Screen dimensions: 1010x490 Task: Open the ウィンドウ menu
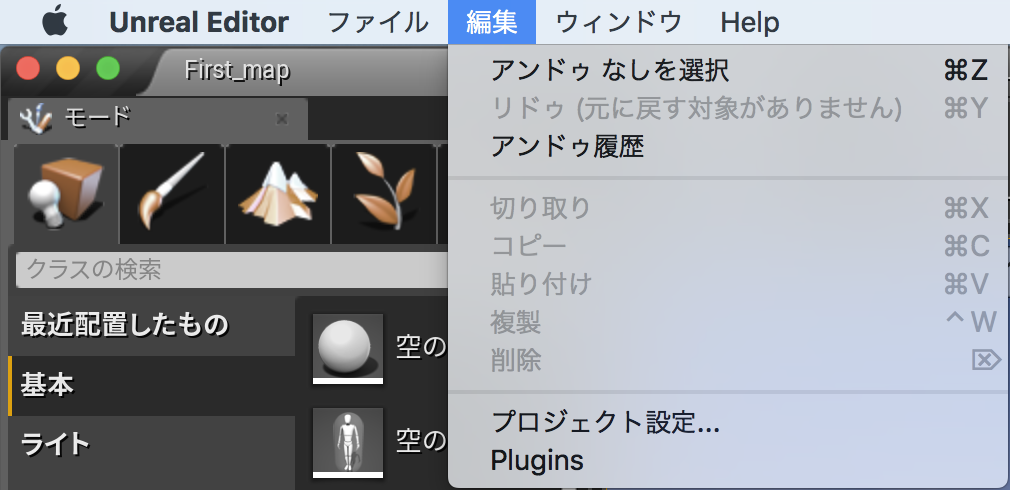(619, 23)
